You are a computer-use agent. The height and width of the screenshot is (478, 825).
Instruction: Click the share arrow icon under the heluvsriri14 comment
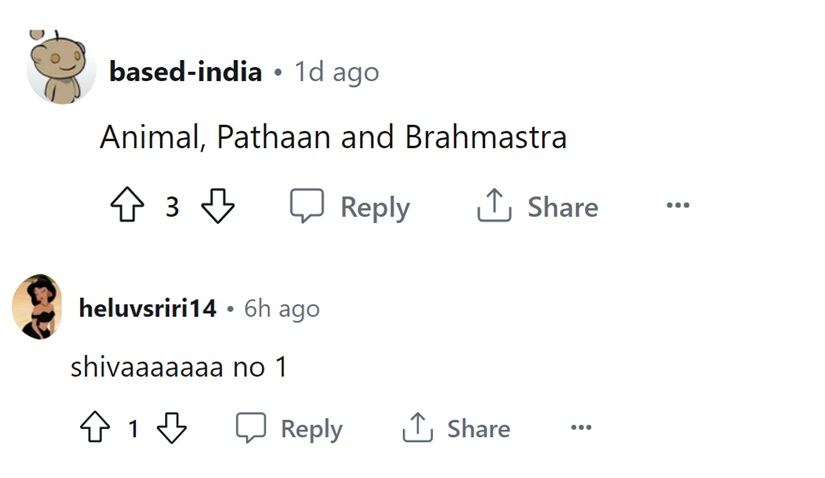[x=417, y=429]
